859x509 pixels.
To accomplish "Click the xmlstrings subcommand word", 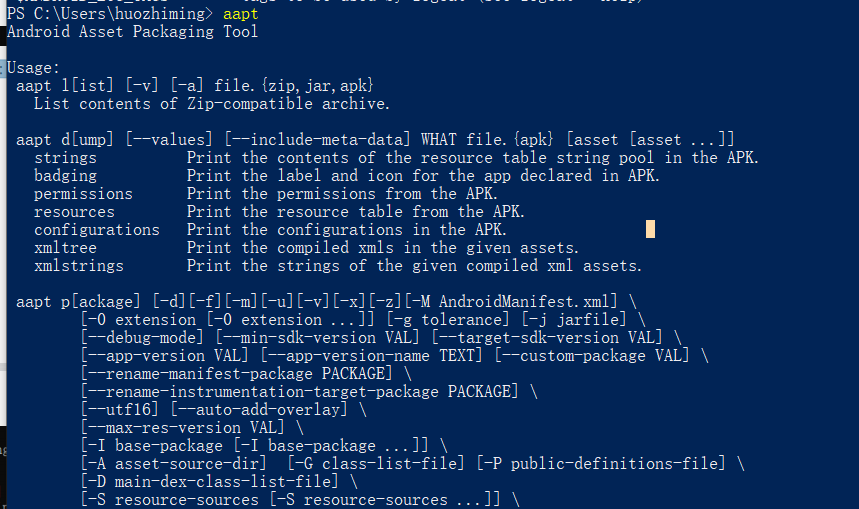I will tap(78, 266).
